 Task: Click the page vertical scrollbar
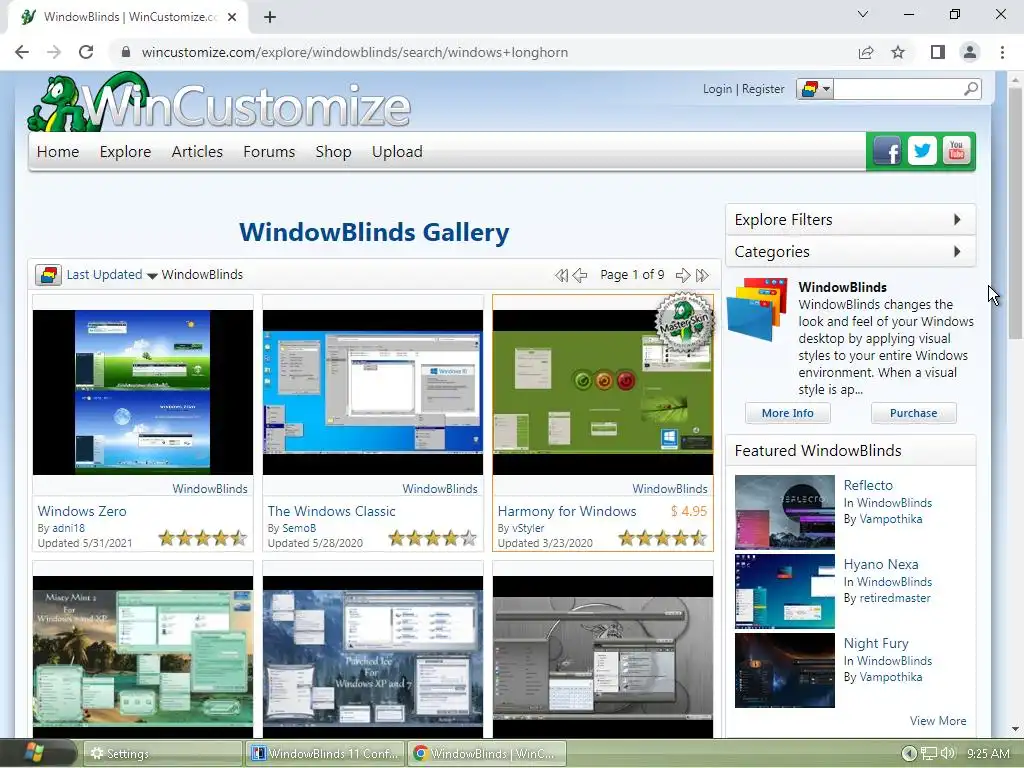click(1015, 213)
